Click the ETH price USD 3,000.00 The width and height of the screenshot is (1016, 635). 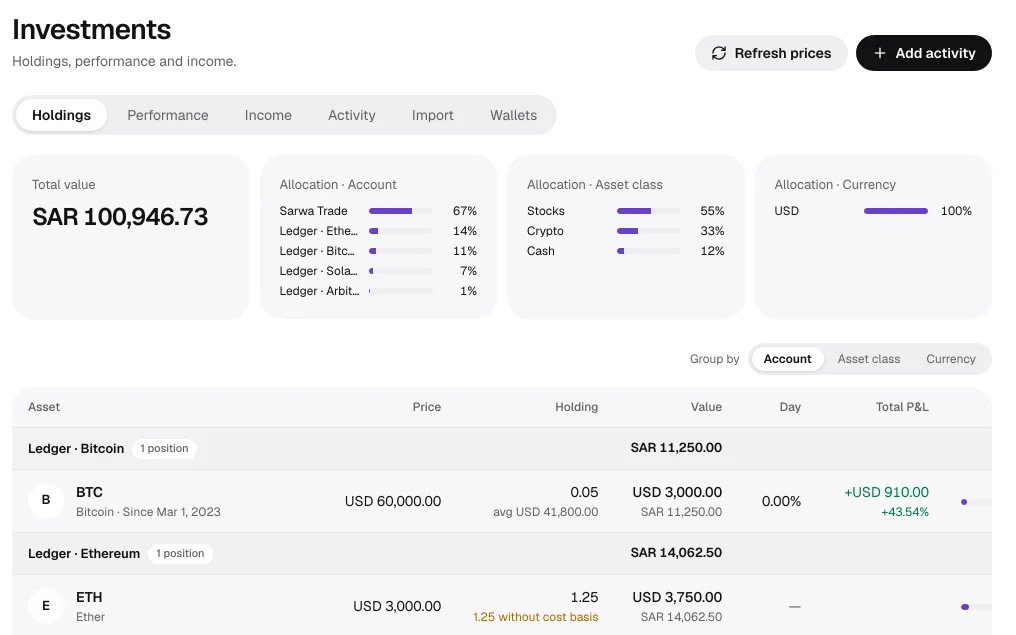(x=397, y=606)
